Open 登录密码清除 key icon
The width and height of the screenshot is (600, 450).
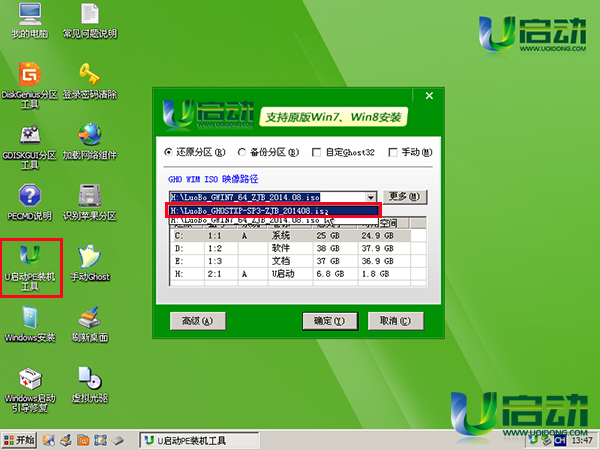[x=90, y=76]
